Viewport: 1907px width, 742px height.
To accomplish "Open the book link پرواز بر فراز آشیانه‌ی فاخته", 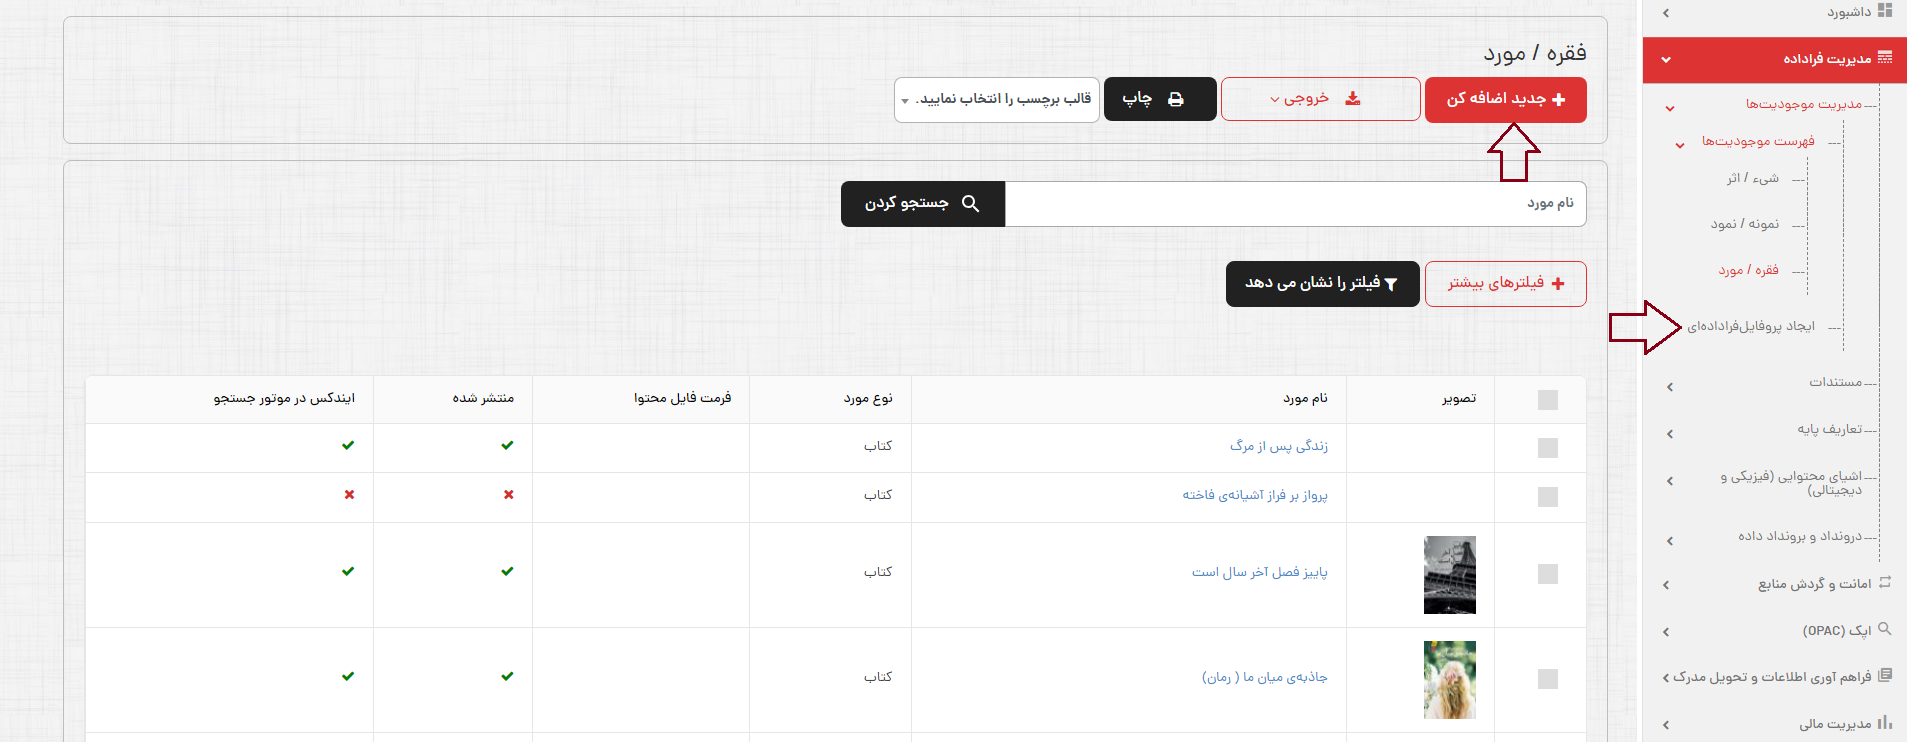I will [1255, 495].
